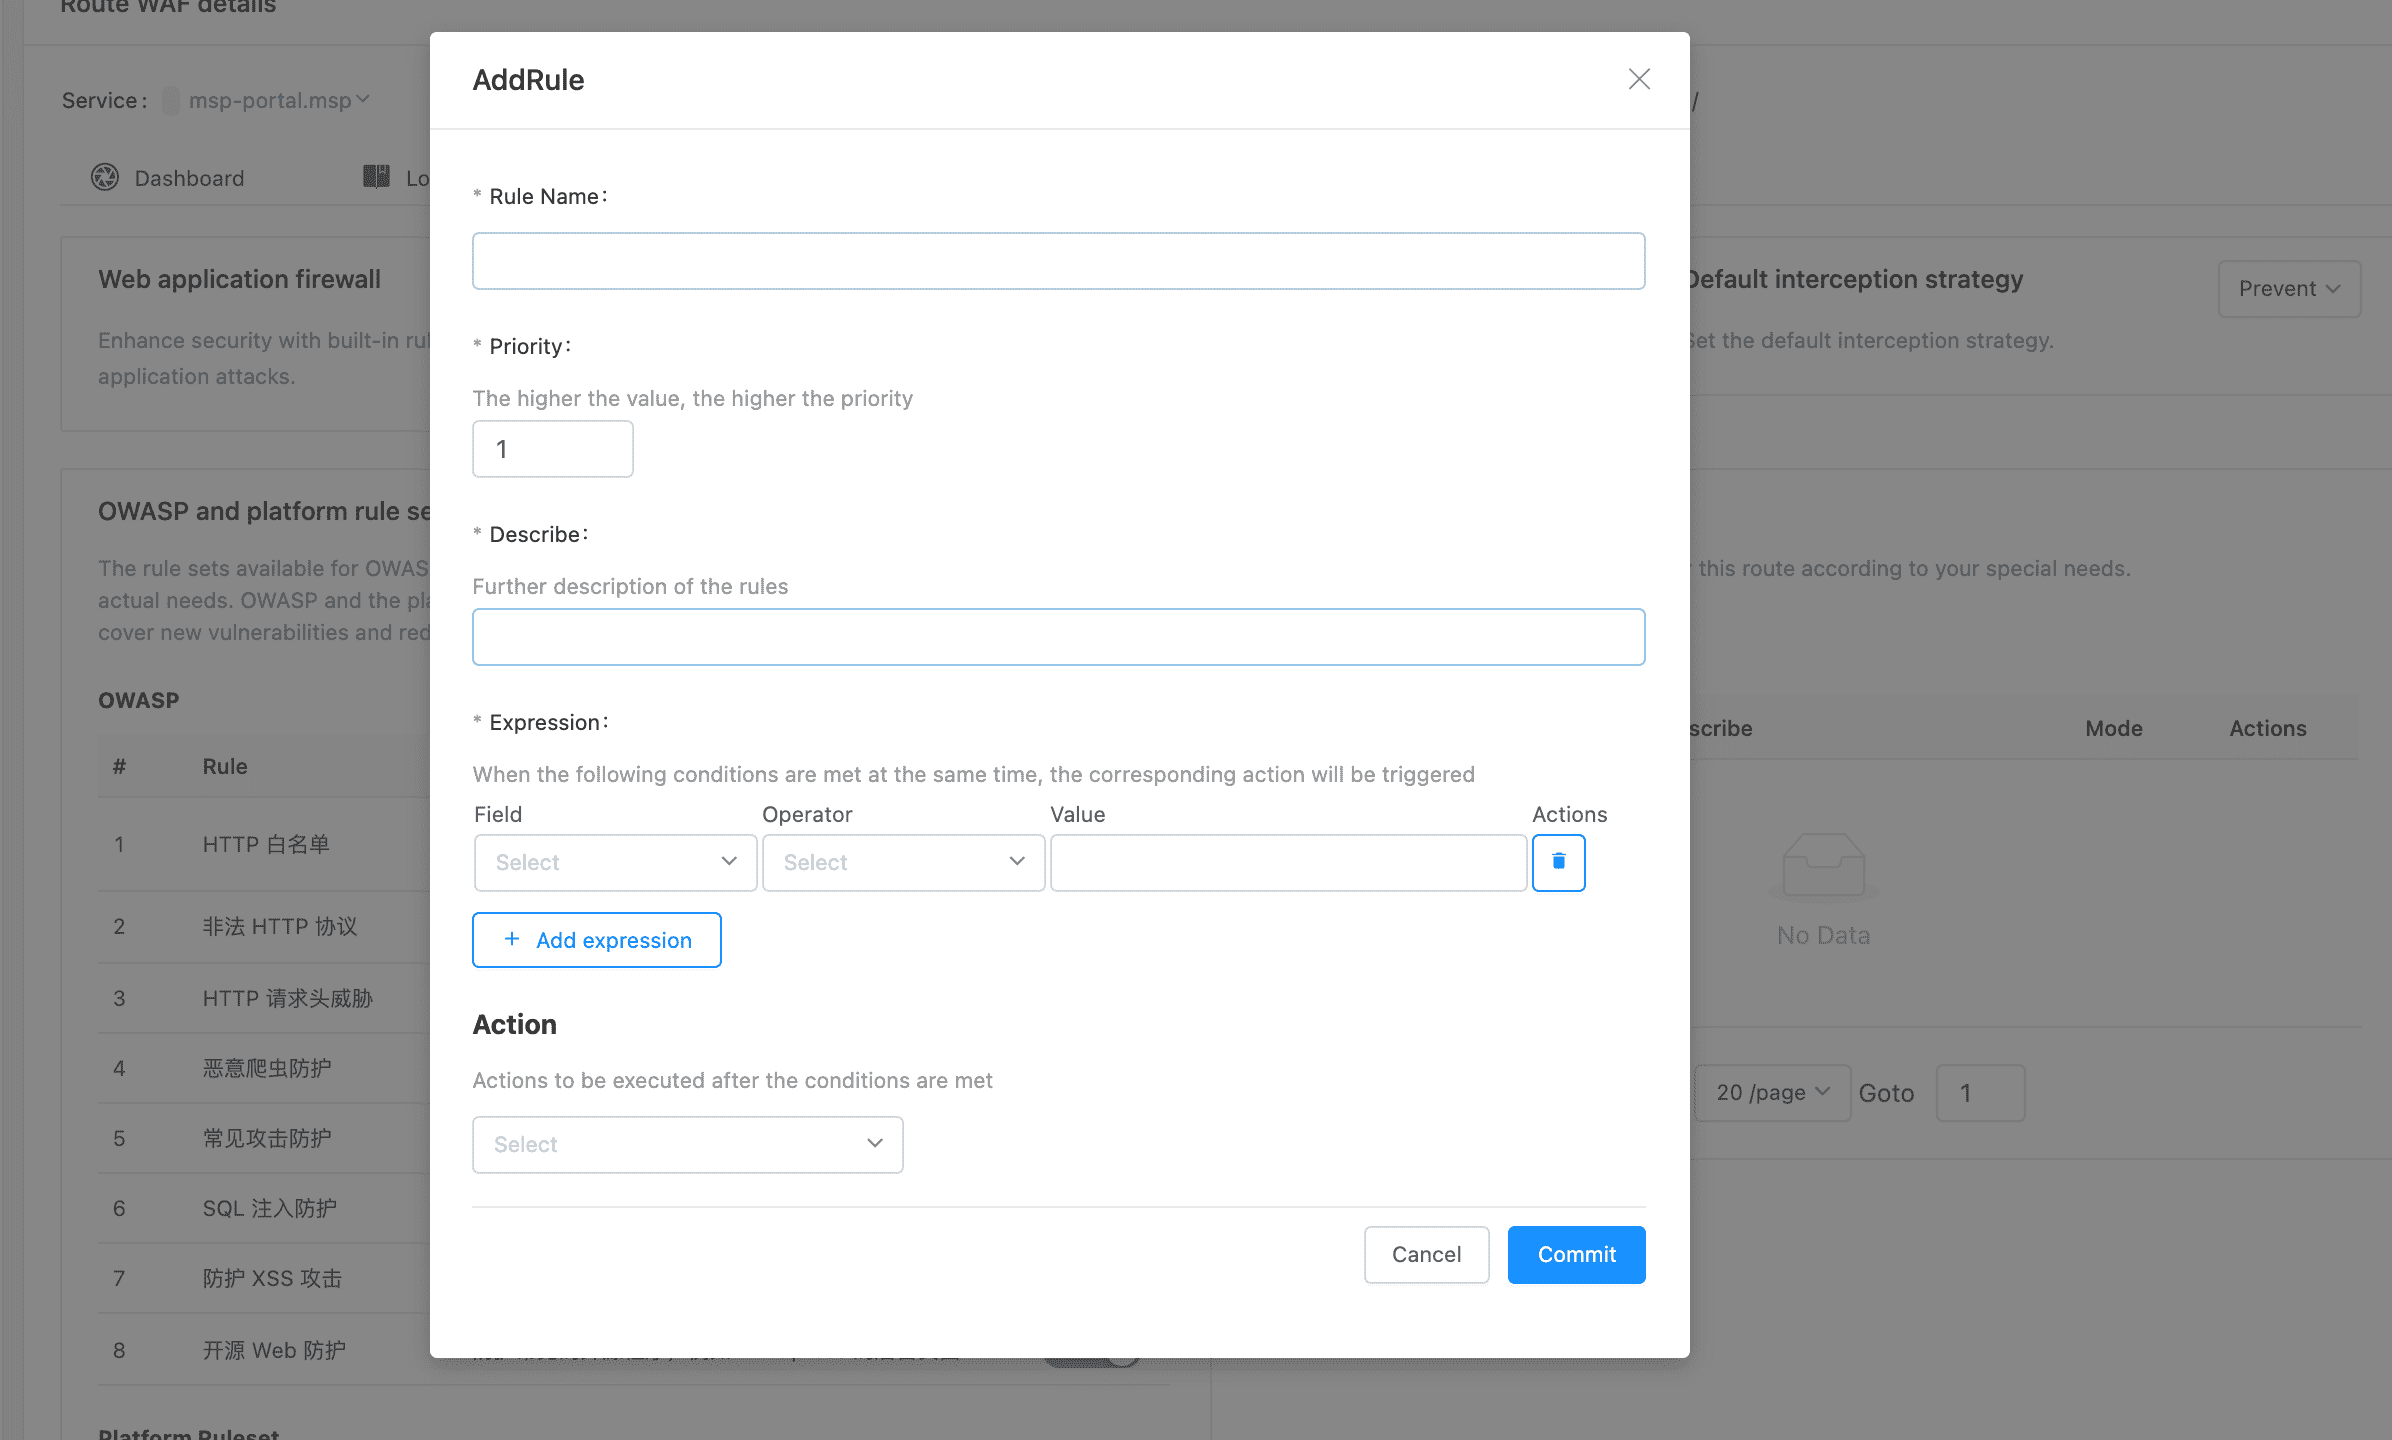
Task: Click the Describe input field
Action: pyautogui.click(x=1058, y=637)
